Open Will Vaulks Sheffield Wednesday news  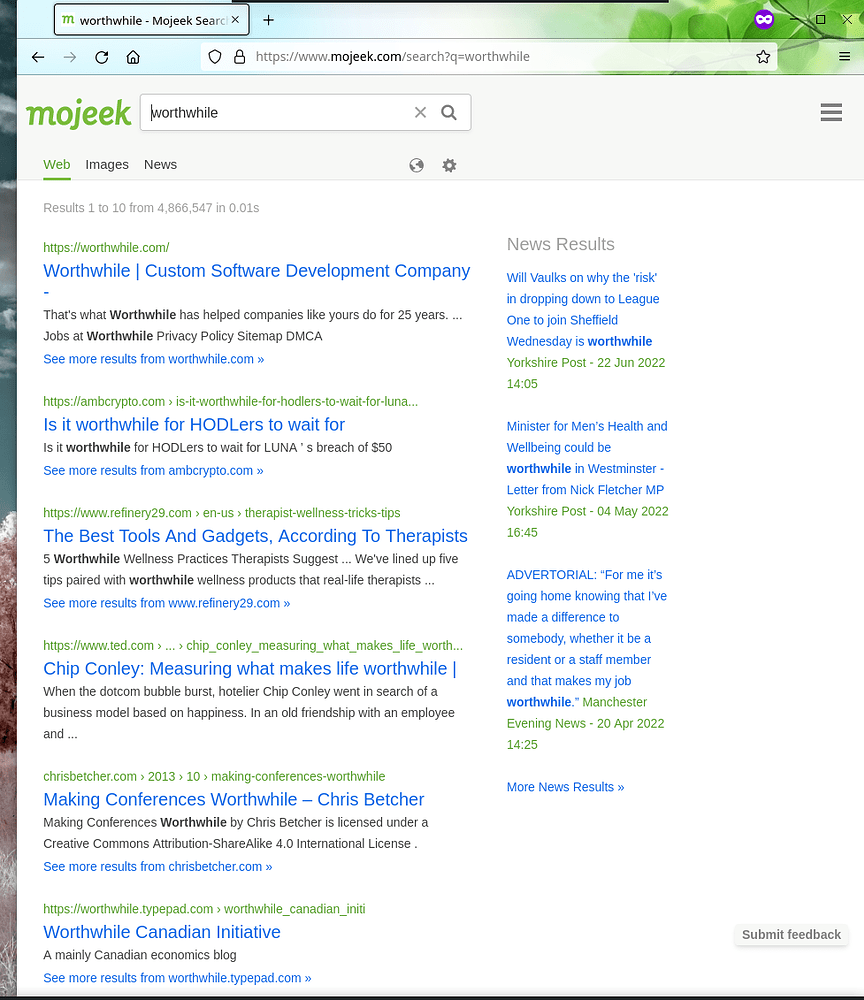point(583,309)
